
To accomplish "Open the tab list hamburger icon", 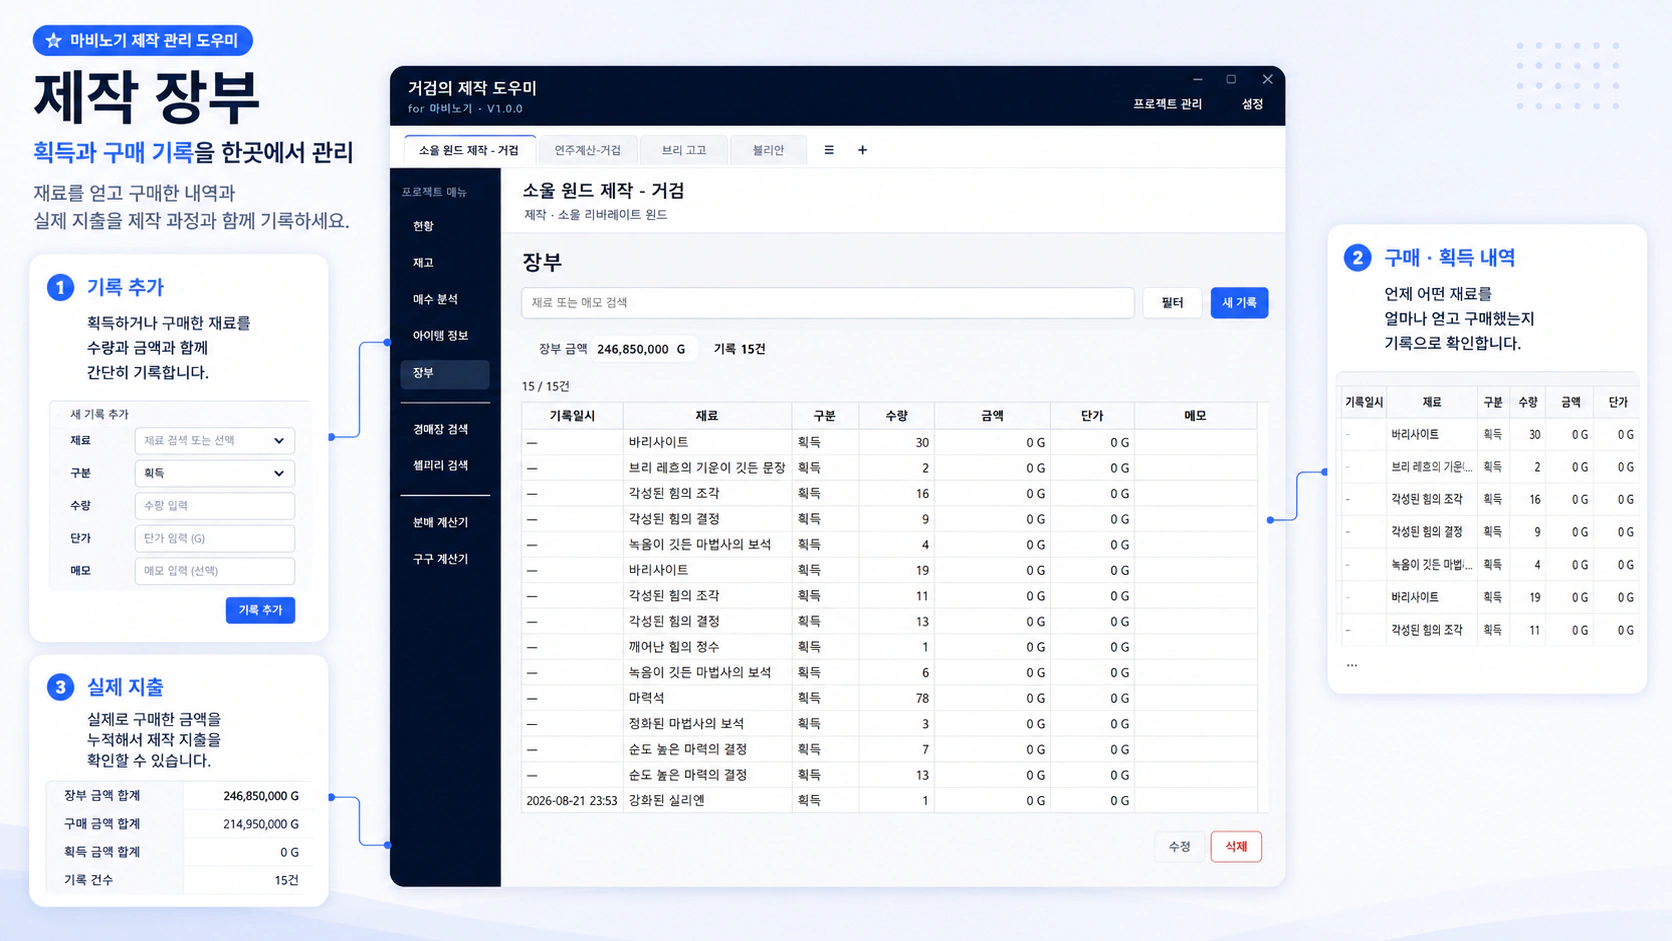I will [829, 150].
